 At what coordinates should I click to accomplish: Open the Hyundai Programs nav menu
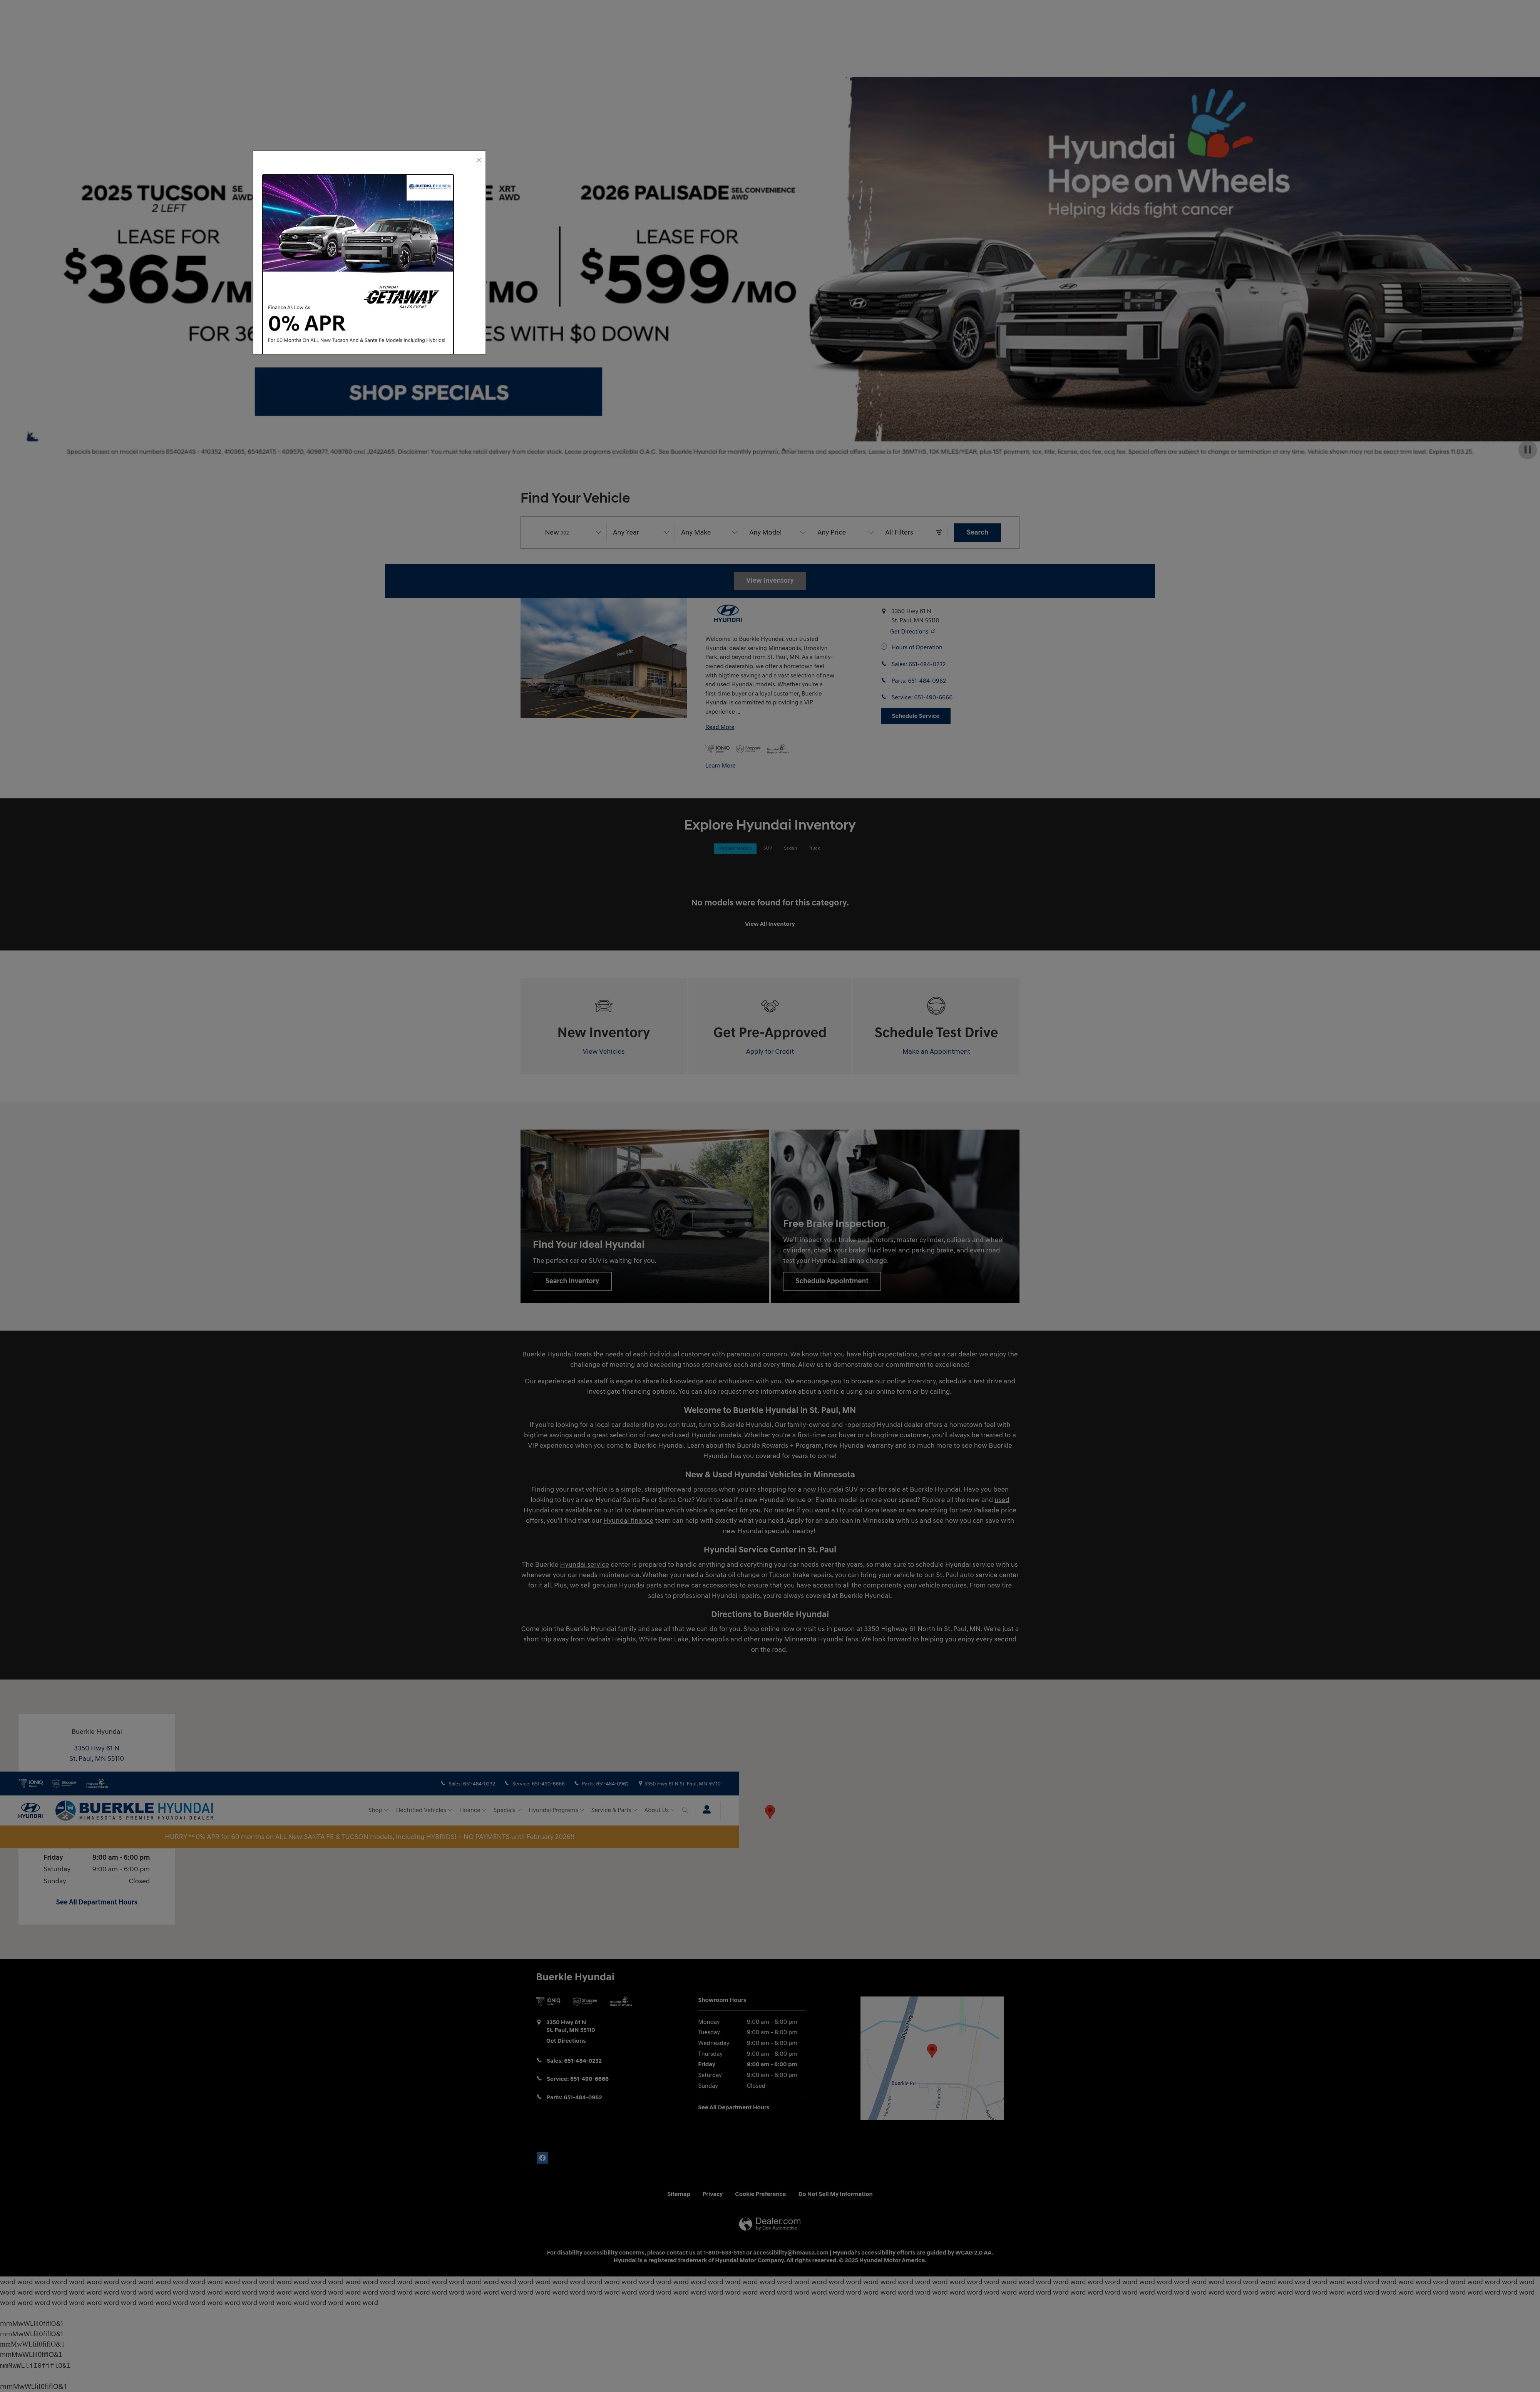tap(556, 1810)
